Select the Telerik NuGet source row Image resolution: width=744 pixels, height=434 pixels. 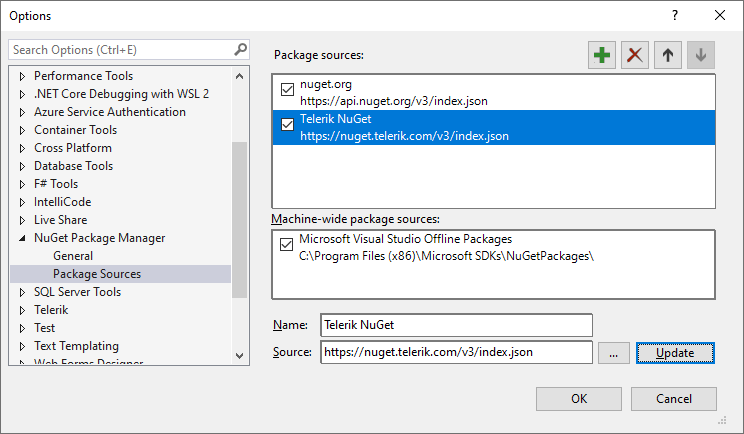click(x=493, y=128)
